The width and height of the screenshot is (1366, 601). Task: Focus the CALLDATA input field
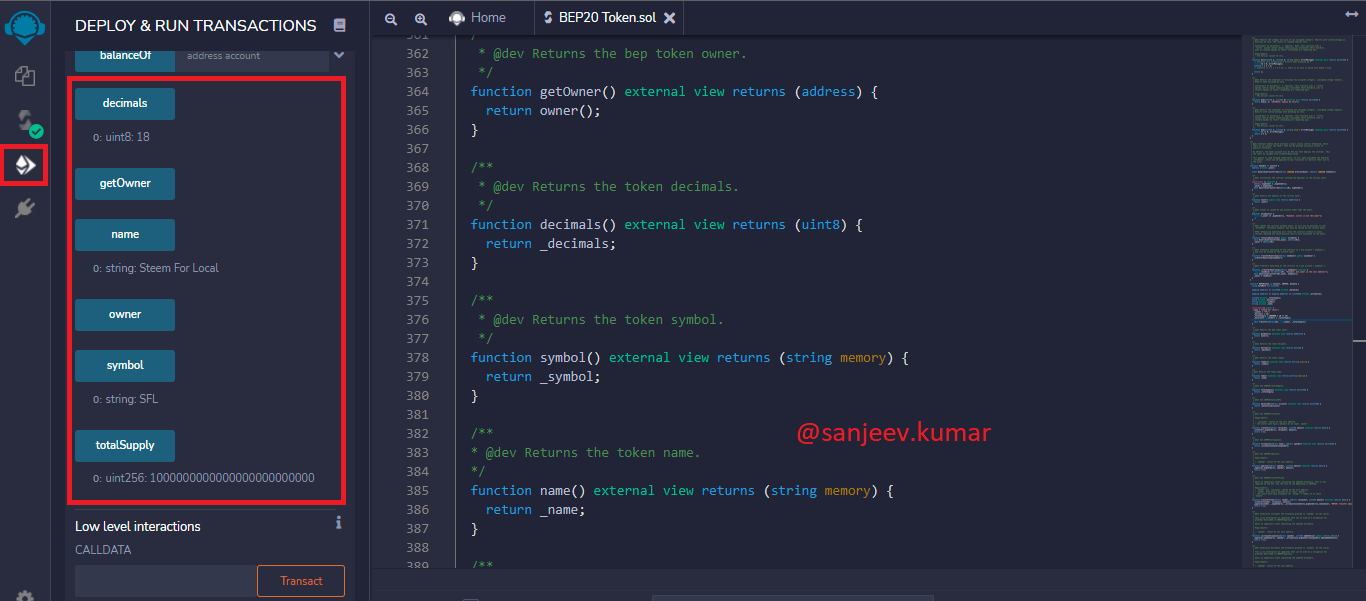pos(166,581)
